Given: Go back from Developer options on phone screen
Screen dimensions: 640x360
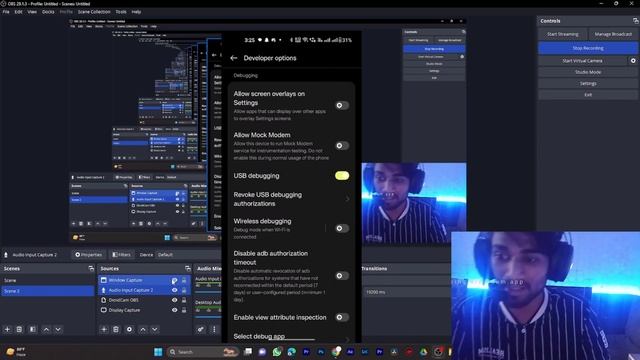Looking at the screenshot, I should 233,58.
